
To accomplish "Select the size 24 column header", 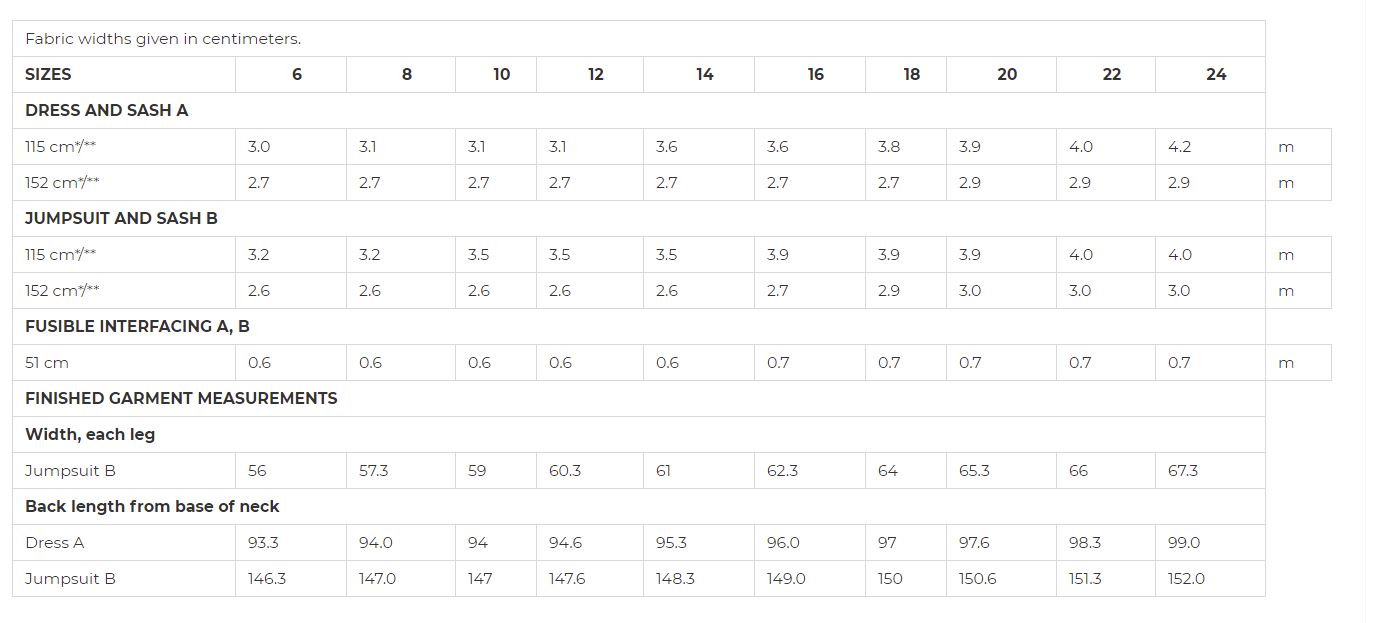I will point(1216,75).
